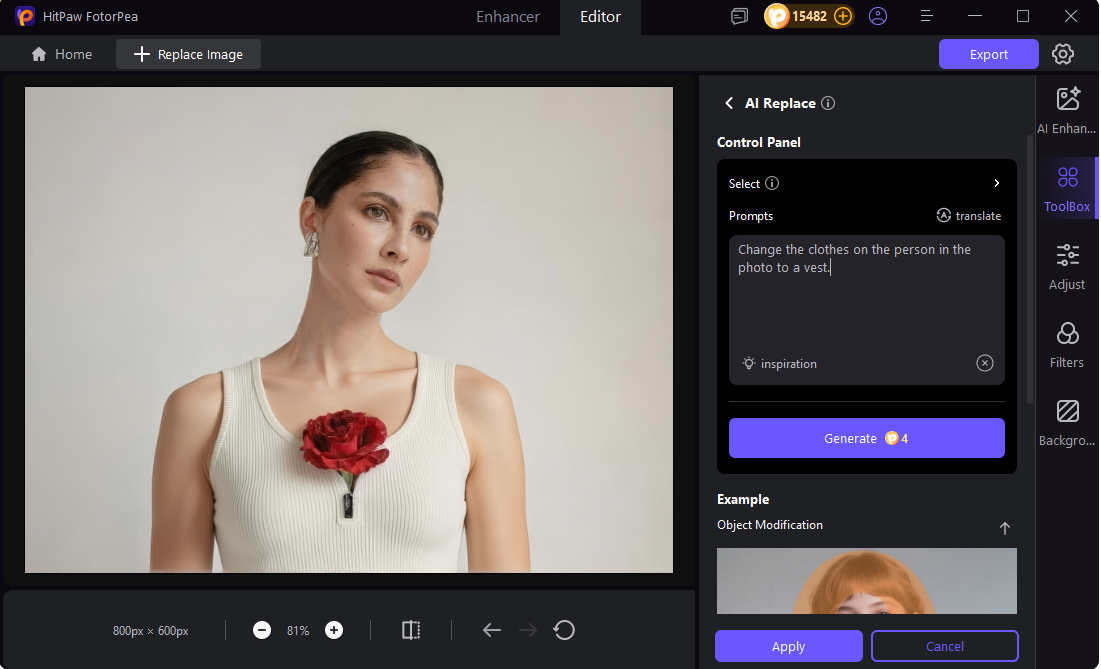
Task: Go back from AI Replace panel
Action: pos(729,103)
